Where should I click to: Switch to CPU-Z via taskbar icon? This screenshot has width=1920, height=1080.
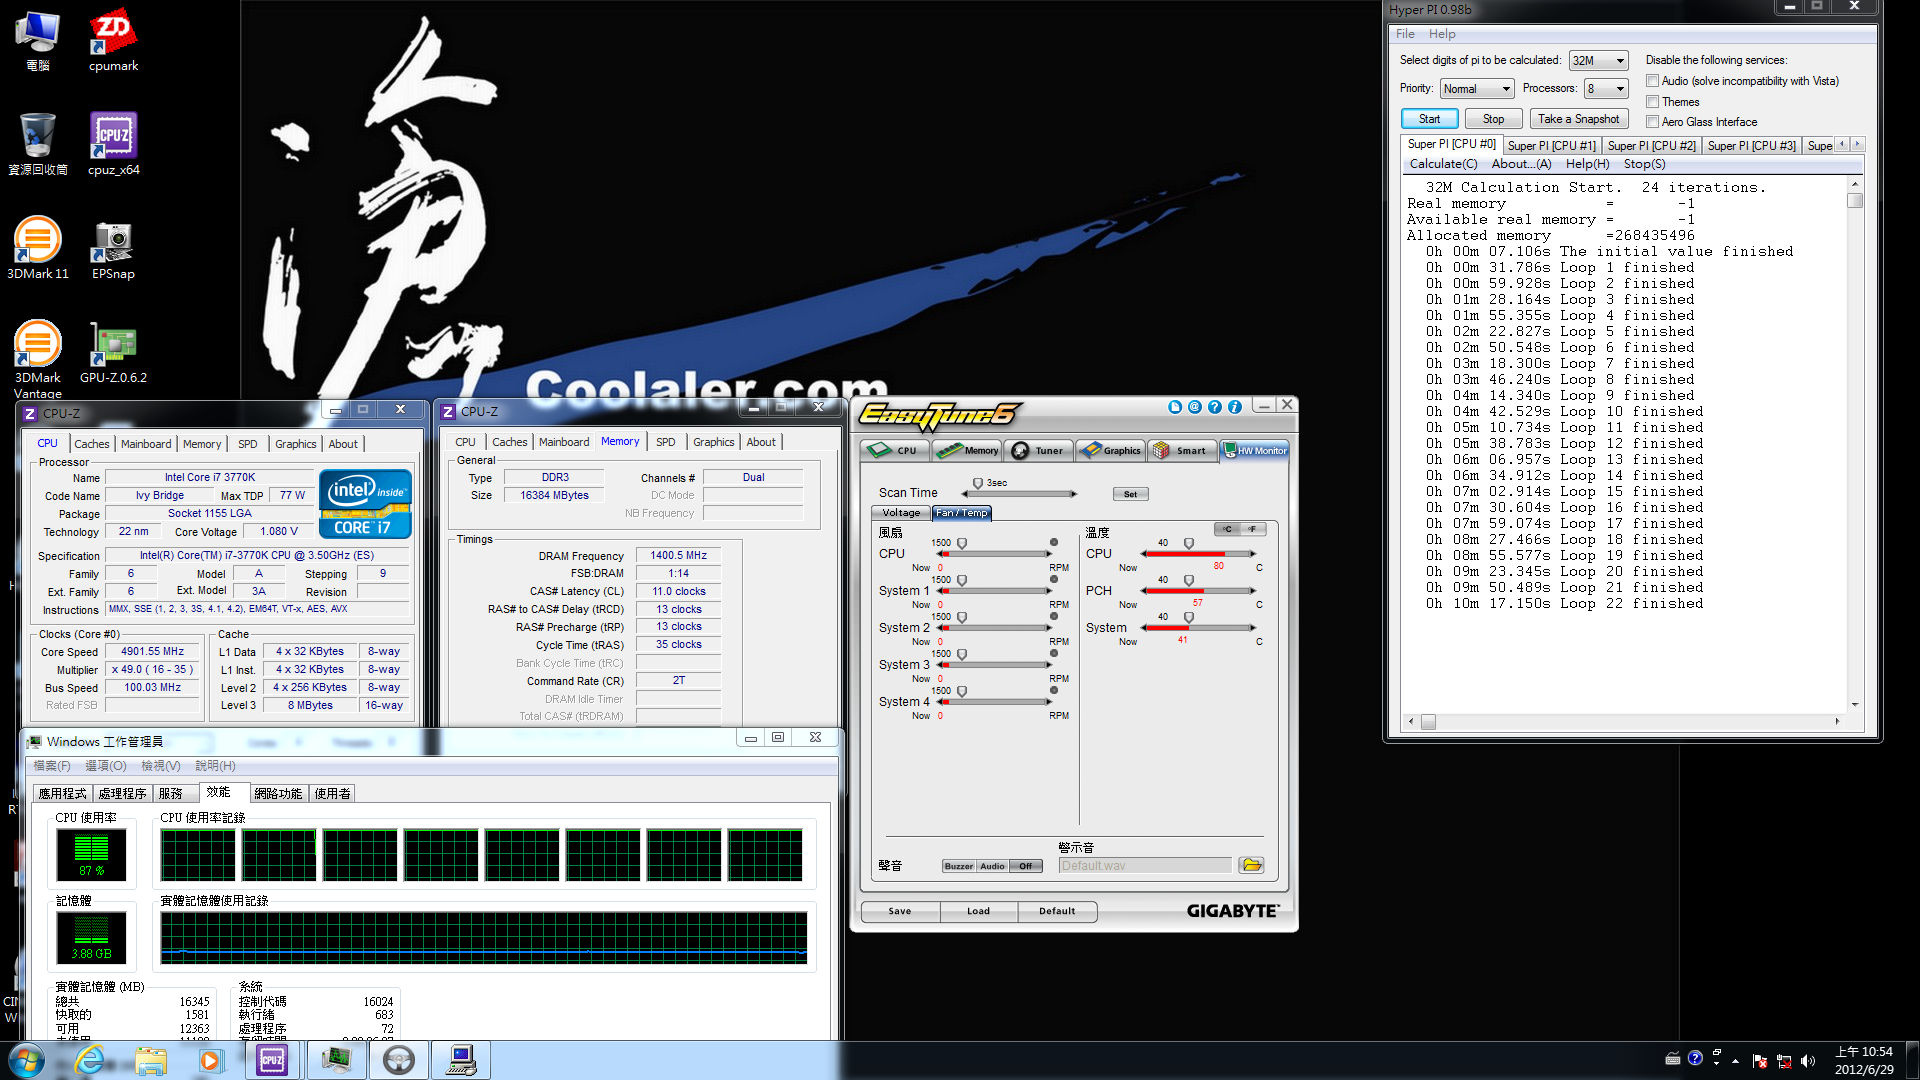point(272,1060)
